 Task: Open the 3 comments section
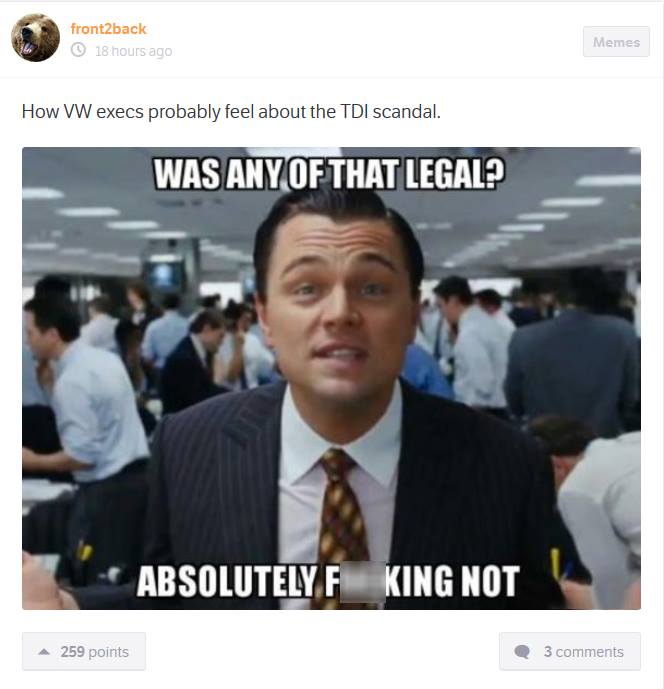click(570, 651)
